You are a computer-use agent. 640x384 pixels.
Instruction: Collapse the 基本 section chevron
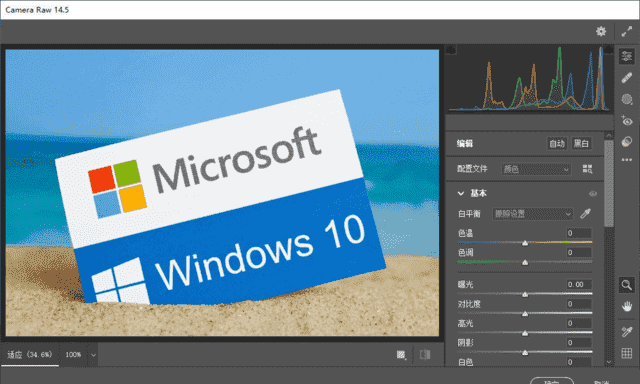coord(461,193)
